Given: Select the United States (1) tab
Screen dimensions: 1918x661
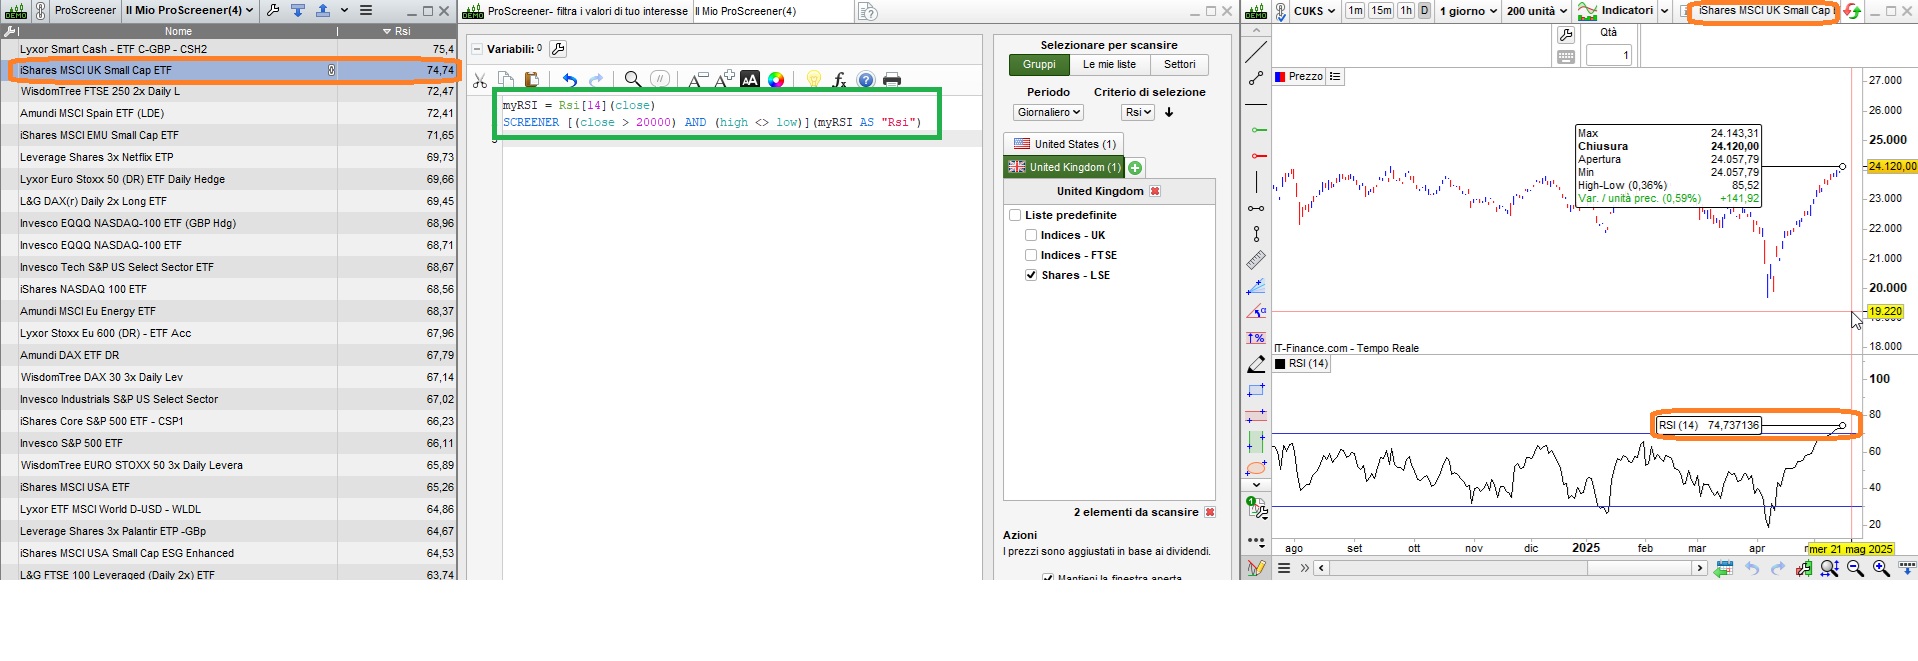Looking at the screenshot, I should pos(1064,144).
